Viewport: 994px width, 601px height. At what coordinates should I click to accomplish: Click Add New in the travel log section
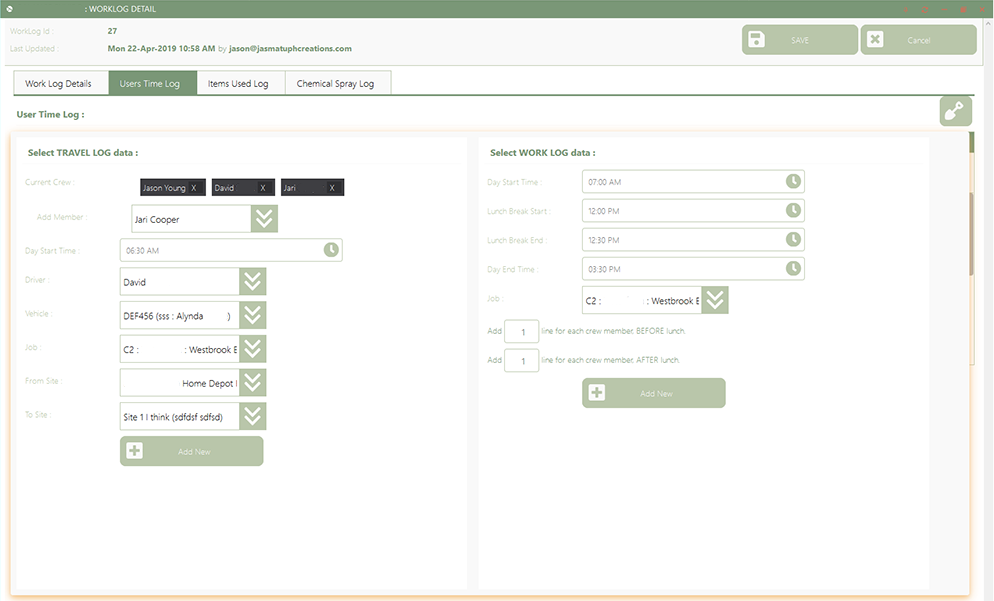click(191, 451)
